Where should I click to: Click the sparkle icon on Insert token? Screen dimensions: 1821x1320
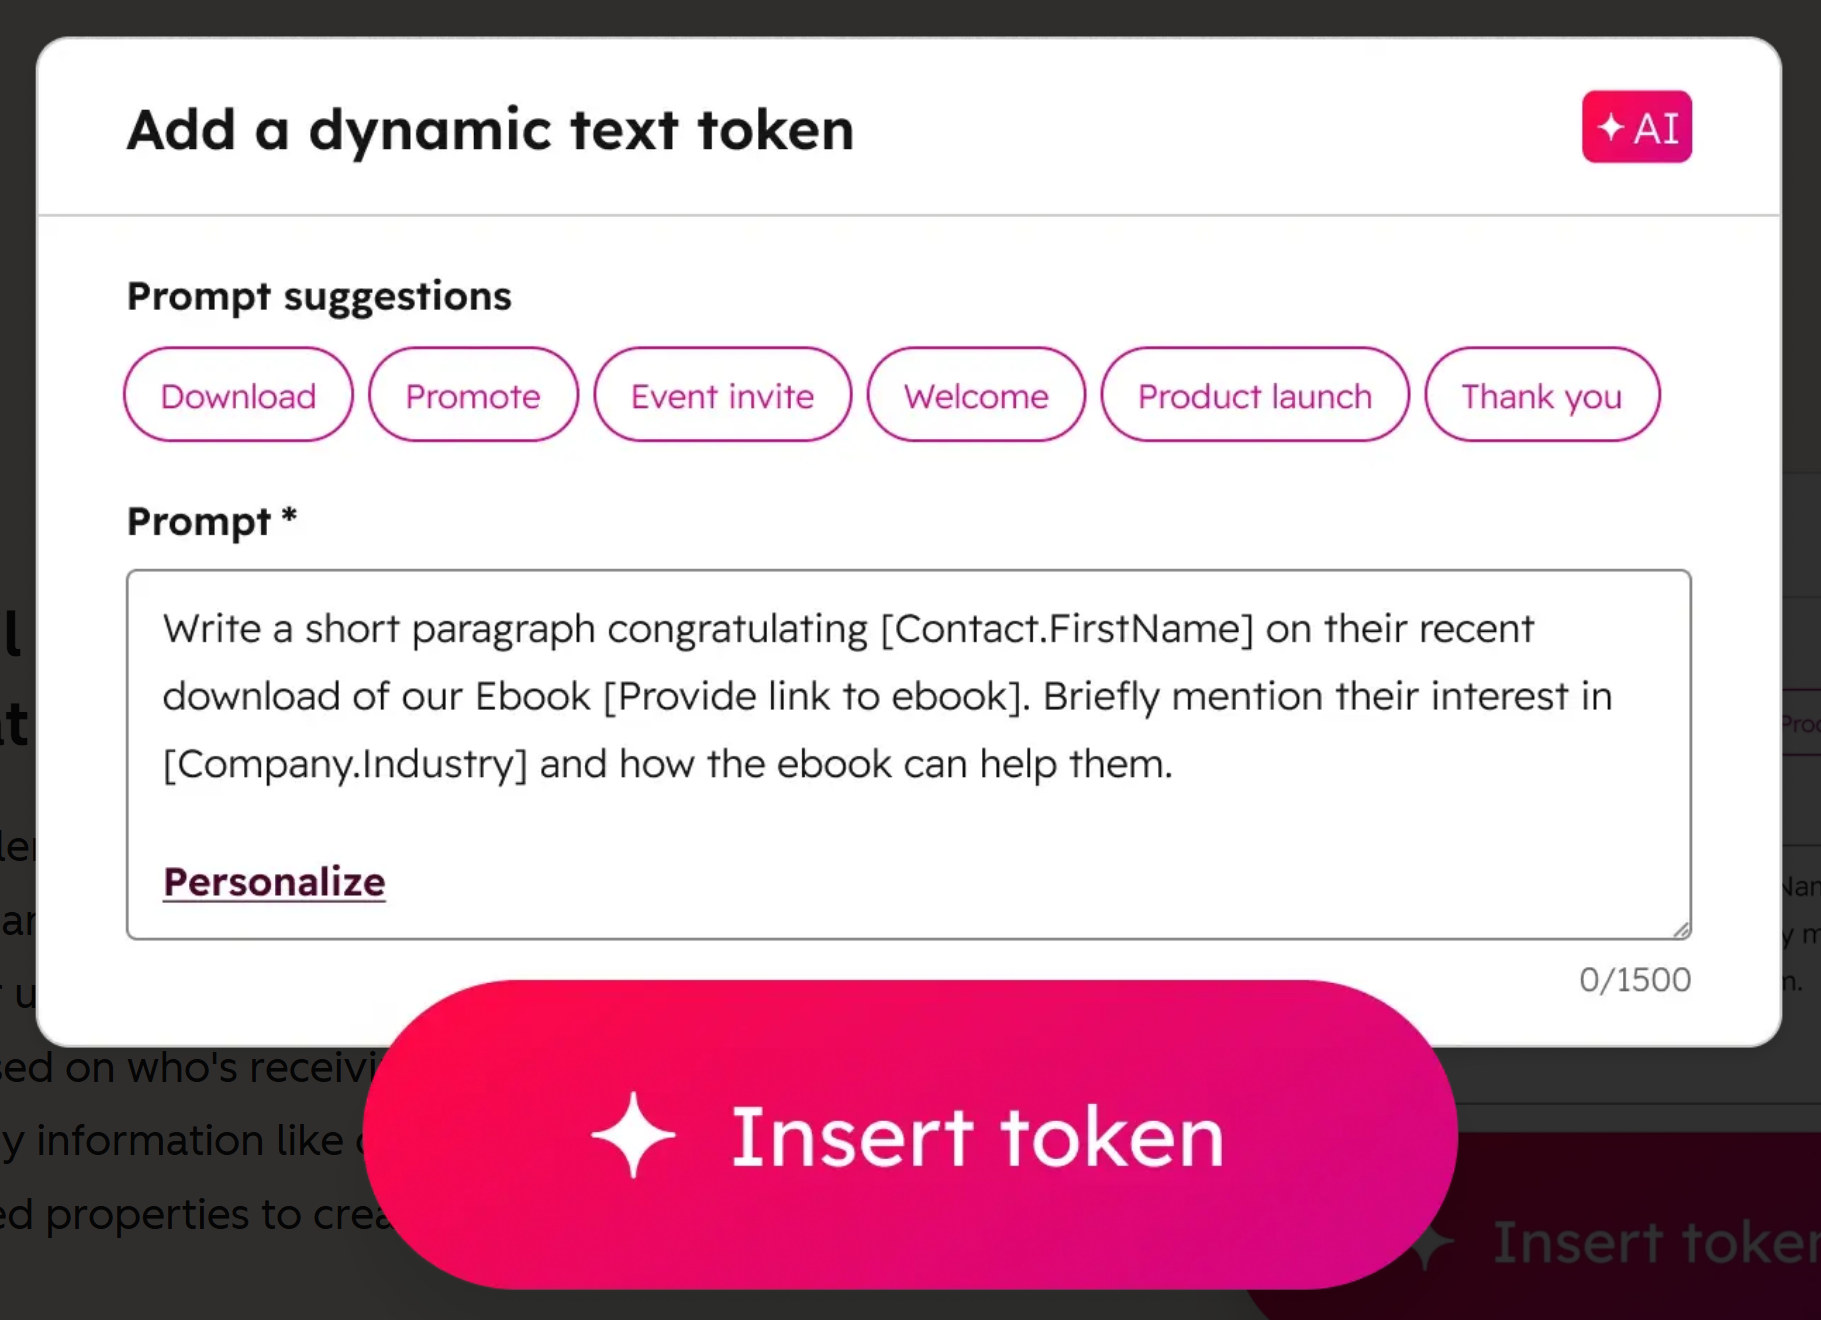pyautogui.click(x=634, y=1134)
